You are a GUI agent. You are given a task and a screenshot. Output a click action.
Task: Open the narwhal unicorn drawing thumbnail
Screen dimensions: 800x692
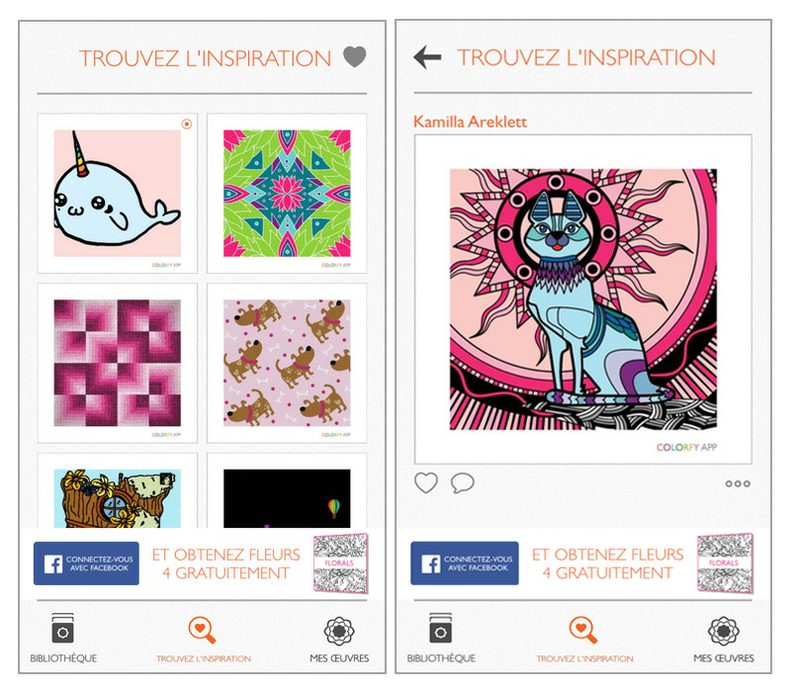(x=117, y=193)
